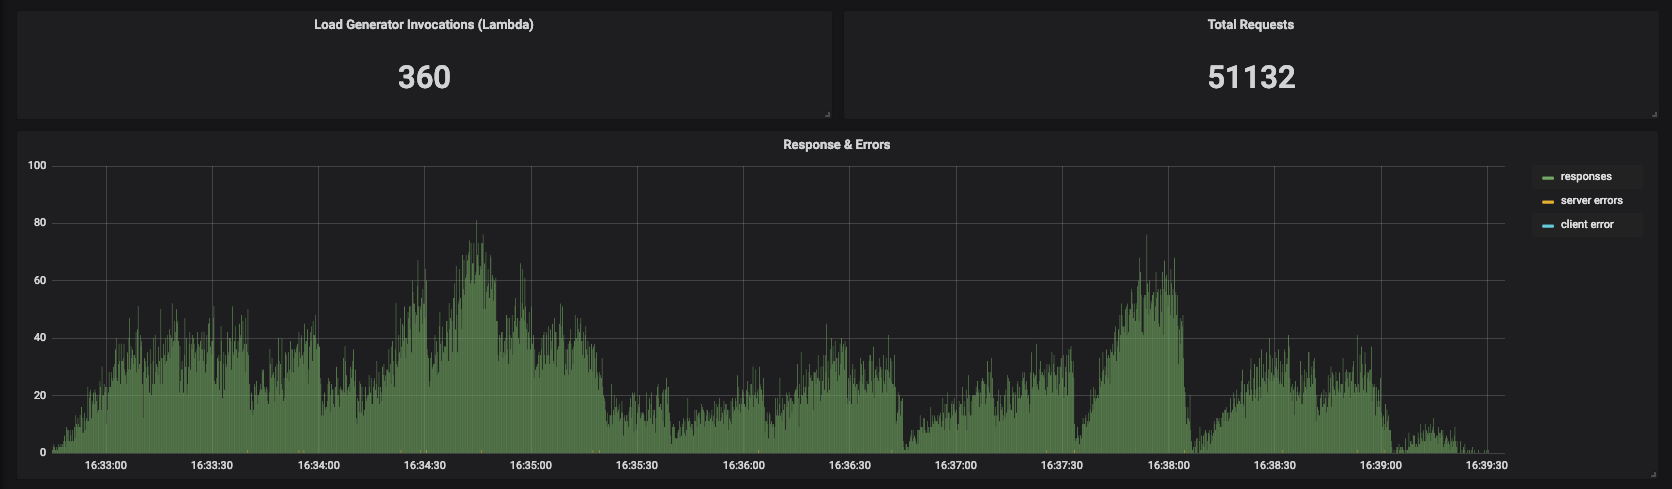The height and width of the screenshot is (489, 1672).
Task: Click the 16:35:30 time axis label
Action: 637,465
